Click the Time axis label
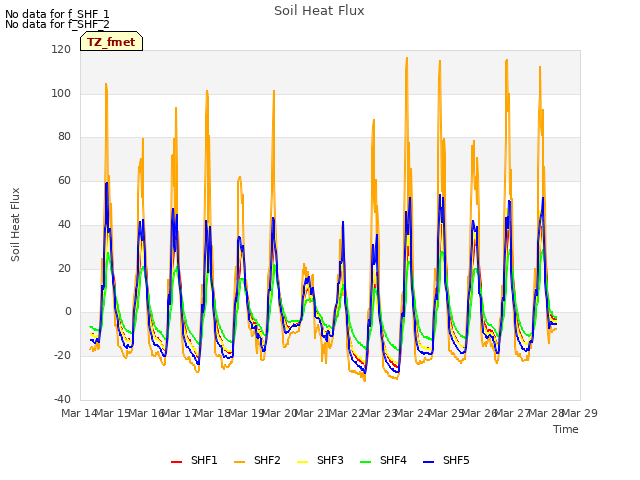This screenshot has width=640, height=480. coord(566,429)
